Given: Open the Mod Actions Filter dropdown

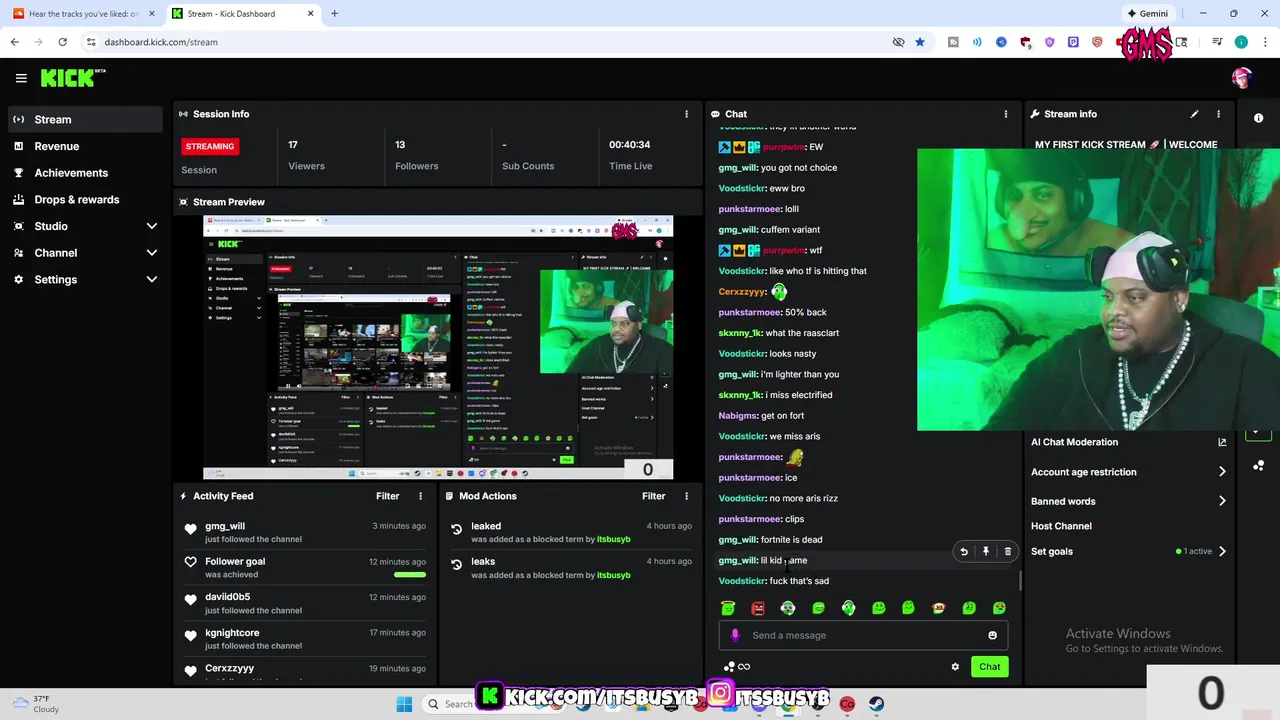Looking at the screenshot, I should click(653, 496).
